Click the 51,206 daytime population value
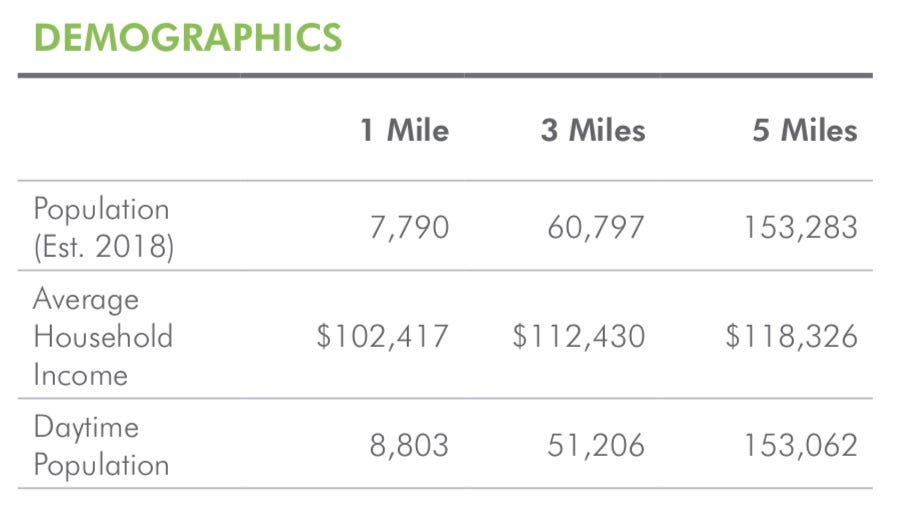 (596, 445)
